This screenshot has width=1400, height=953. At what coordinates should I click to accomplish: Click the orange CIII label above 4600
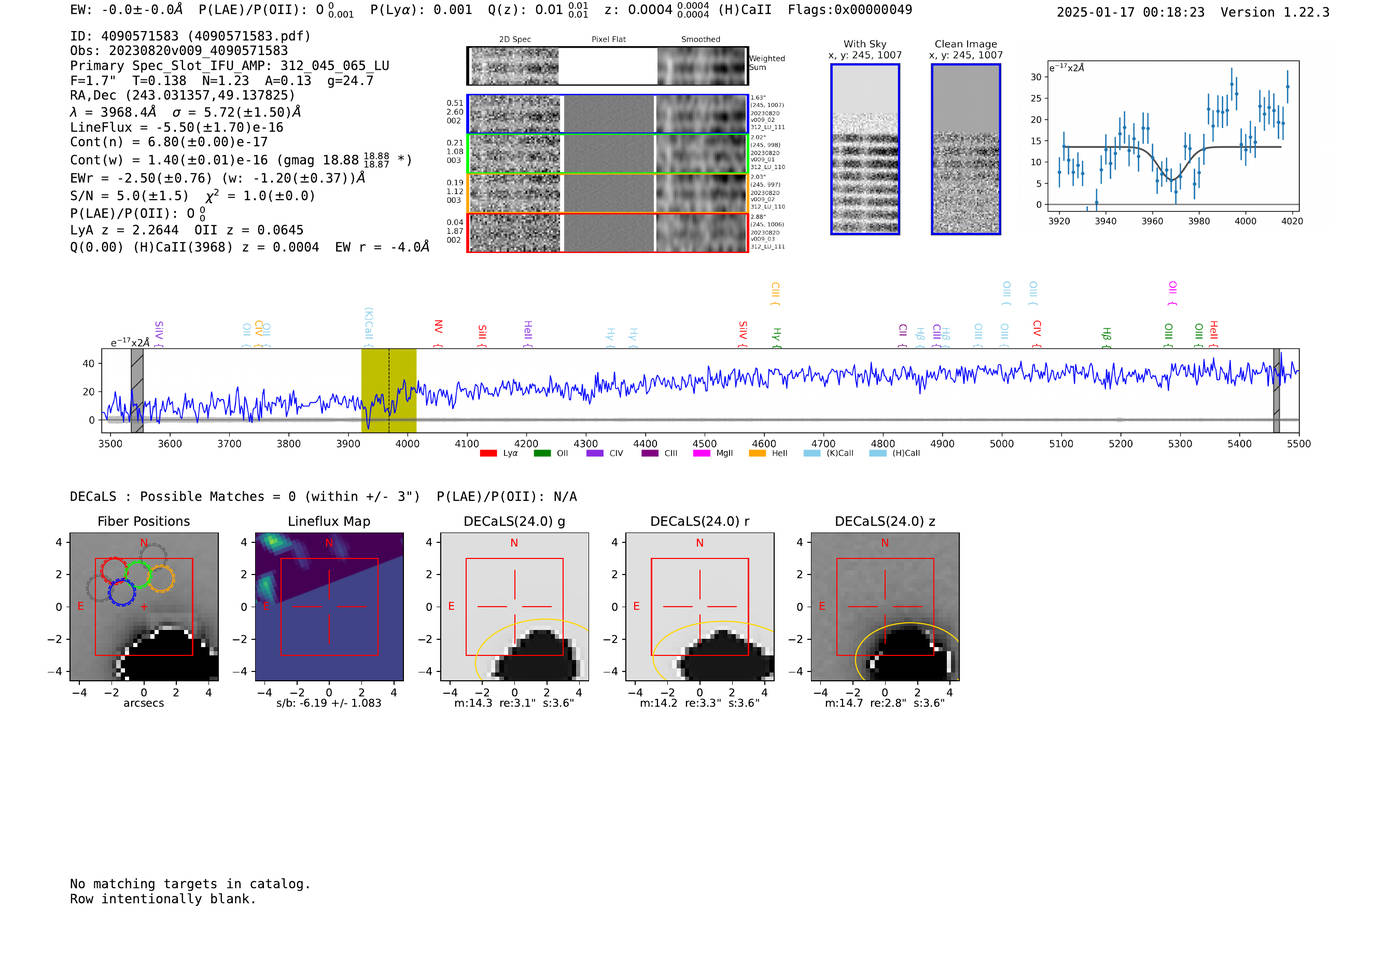click(774, 294)
